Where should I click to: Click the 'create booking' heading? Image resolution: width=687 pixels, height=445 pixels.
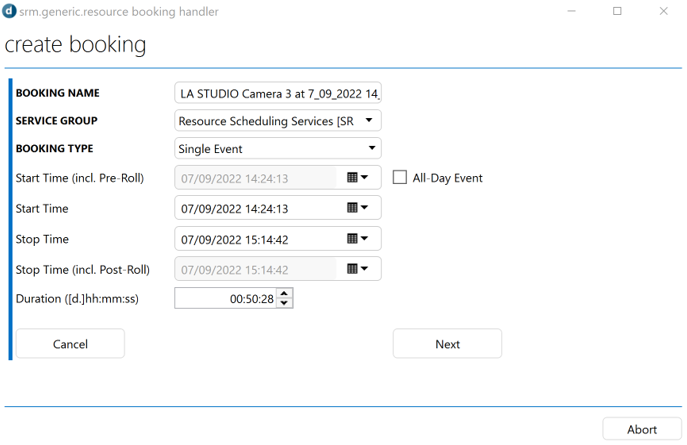pos(75,44)
